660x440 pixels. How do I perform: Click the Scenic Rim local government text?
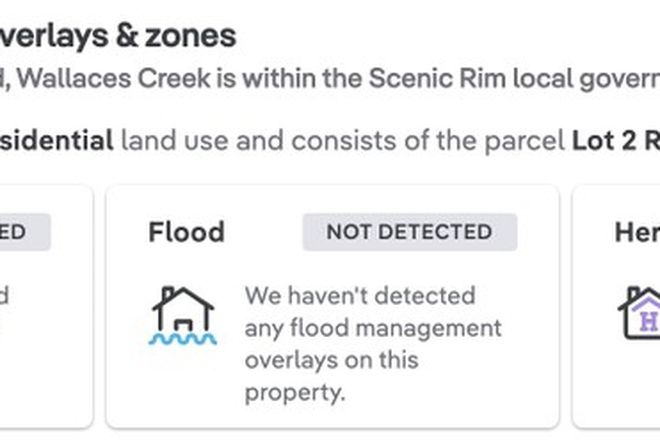click(x=514, y=78)
